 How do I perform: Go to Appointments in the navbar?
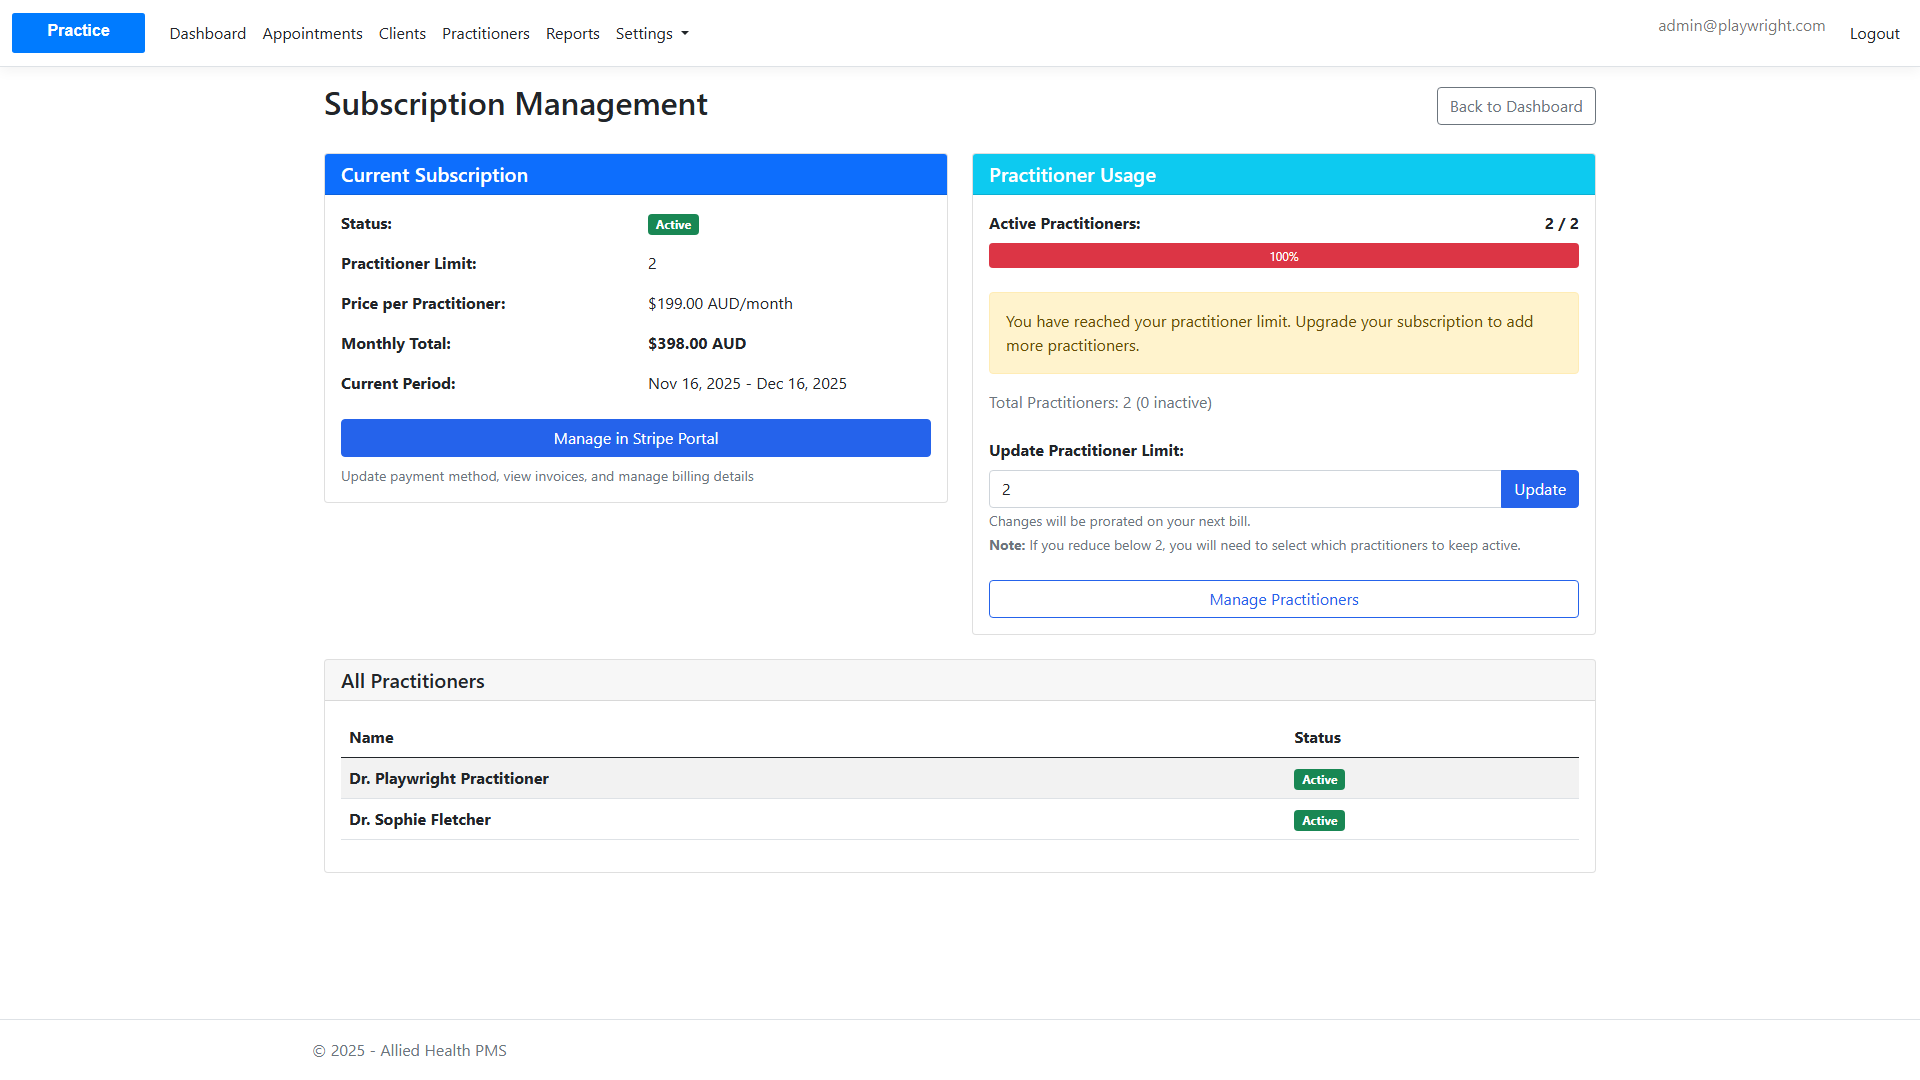tap(312, 34)
